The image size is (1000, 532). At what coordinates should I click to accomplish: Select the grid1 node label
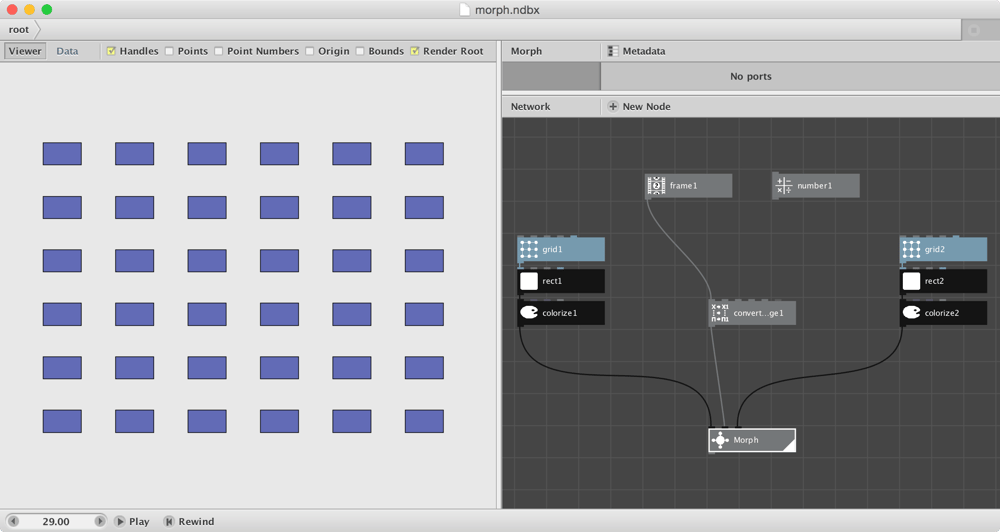552,249
